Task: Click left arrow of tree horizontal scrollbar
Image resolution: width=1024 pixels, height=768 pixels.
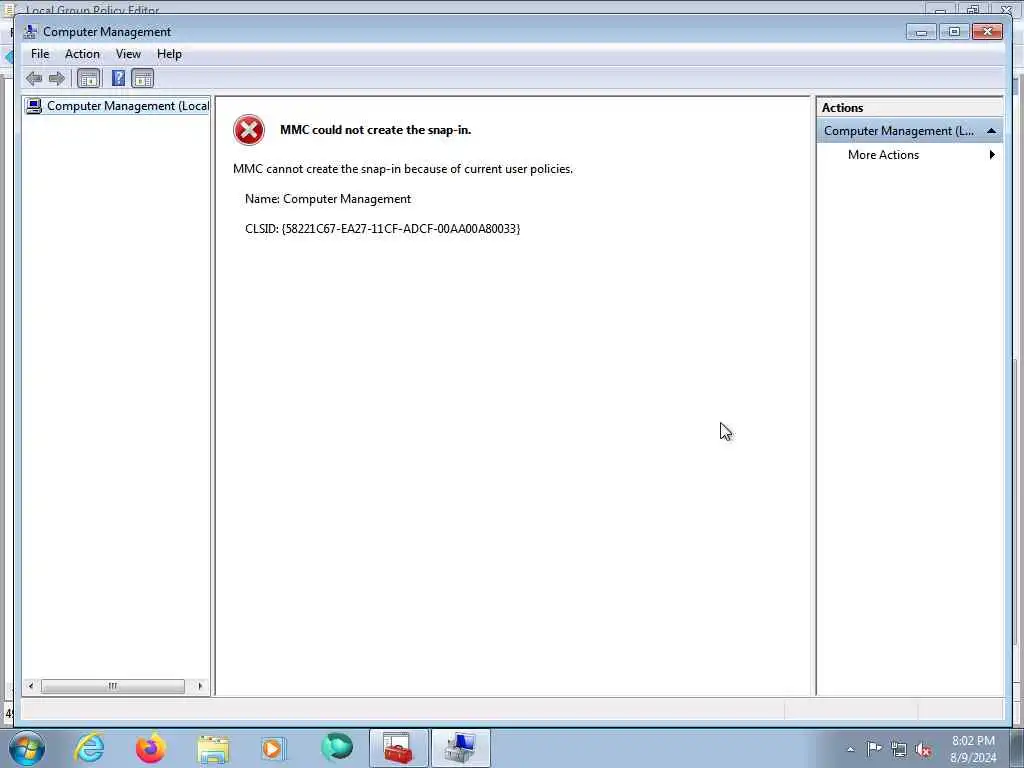Action: 31,686
